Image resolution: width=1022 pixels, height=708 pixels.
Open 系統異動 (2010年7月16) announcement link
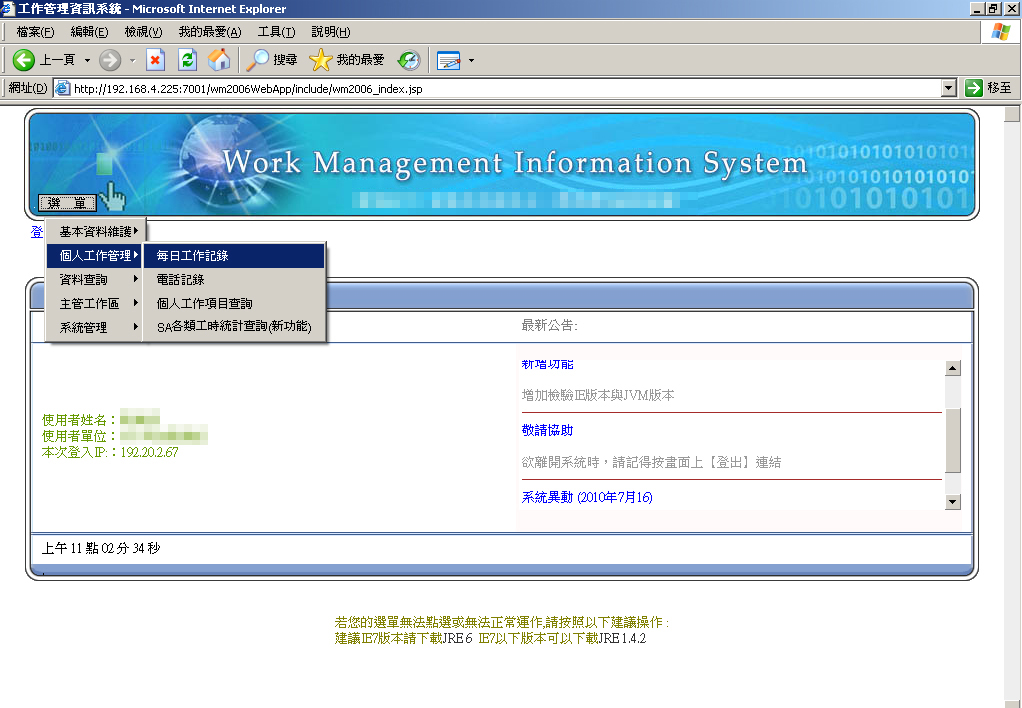(586, 497)
